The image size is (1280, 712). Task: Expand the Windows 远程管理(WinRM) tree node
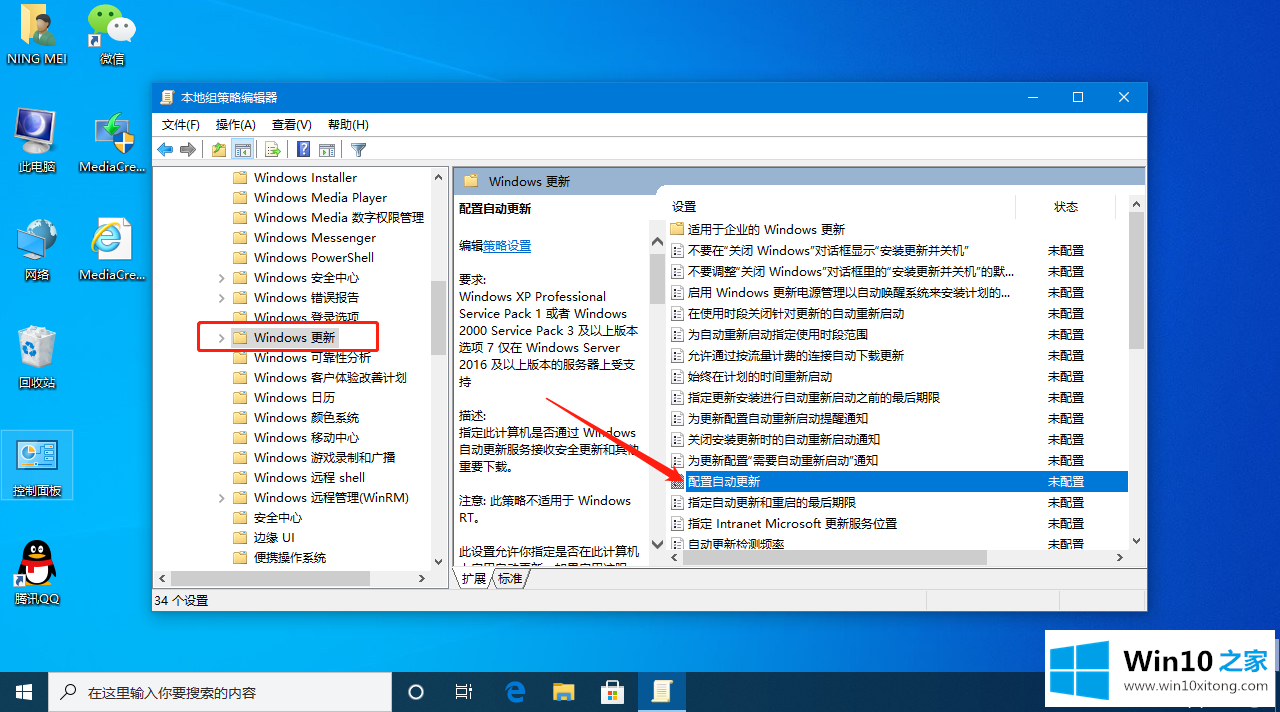tap(221, 498)
